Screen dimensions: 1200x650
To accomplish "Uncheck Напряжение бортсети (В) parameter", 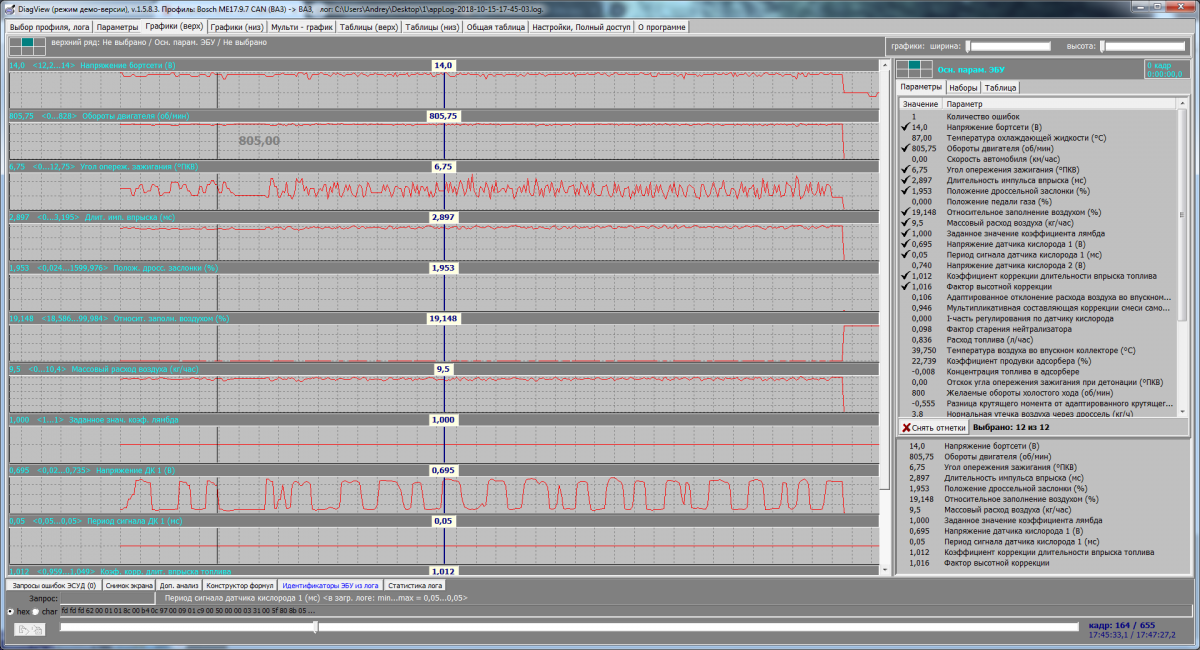I will [x=905, y=128].
